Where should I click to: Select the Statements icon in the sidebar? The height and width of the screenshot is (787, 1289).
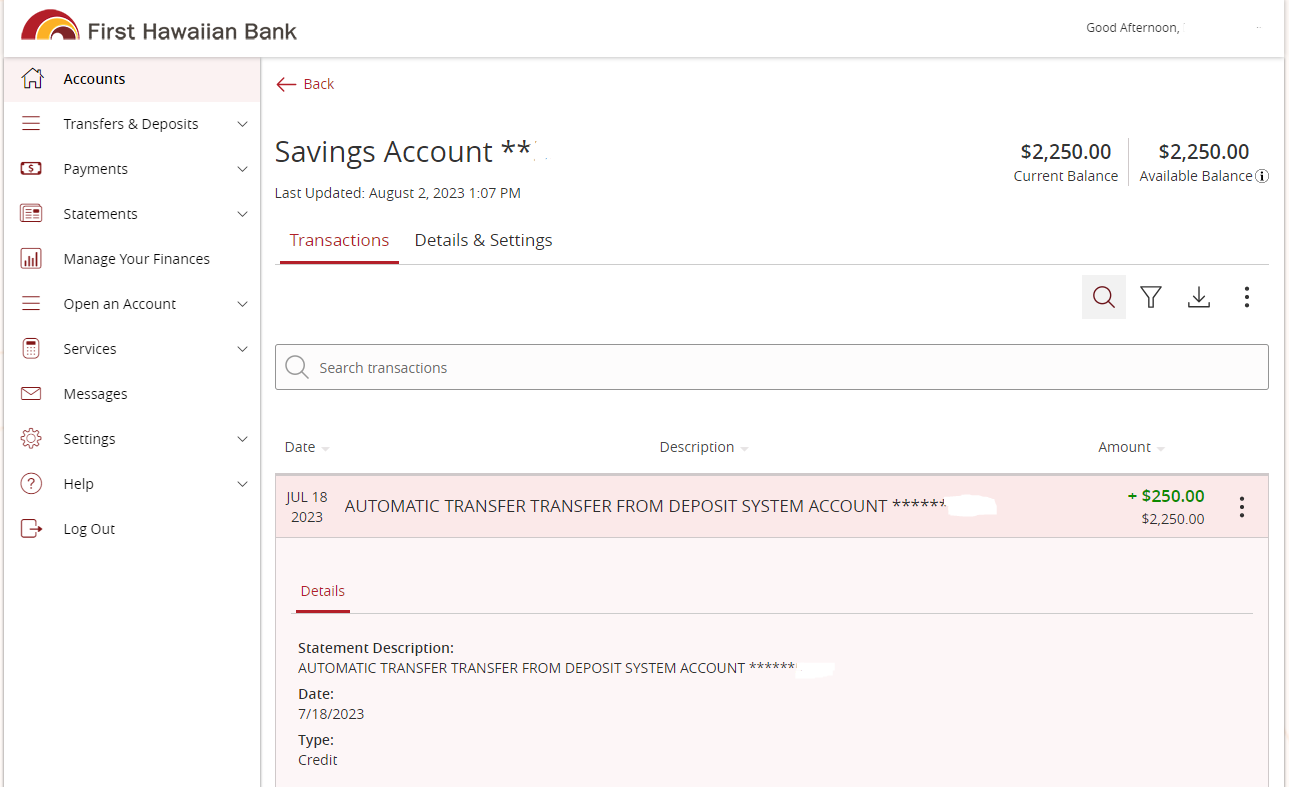pyautogui.click(x=31, y=213)
